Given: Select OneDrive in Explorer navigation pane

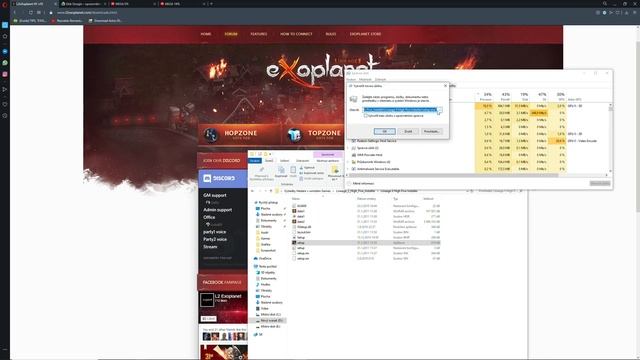Looking at the screenshot, I should (x=263, y=258).
